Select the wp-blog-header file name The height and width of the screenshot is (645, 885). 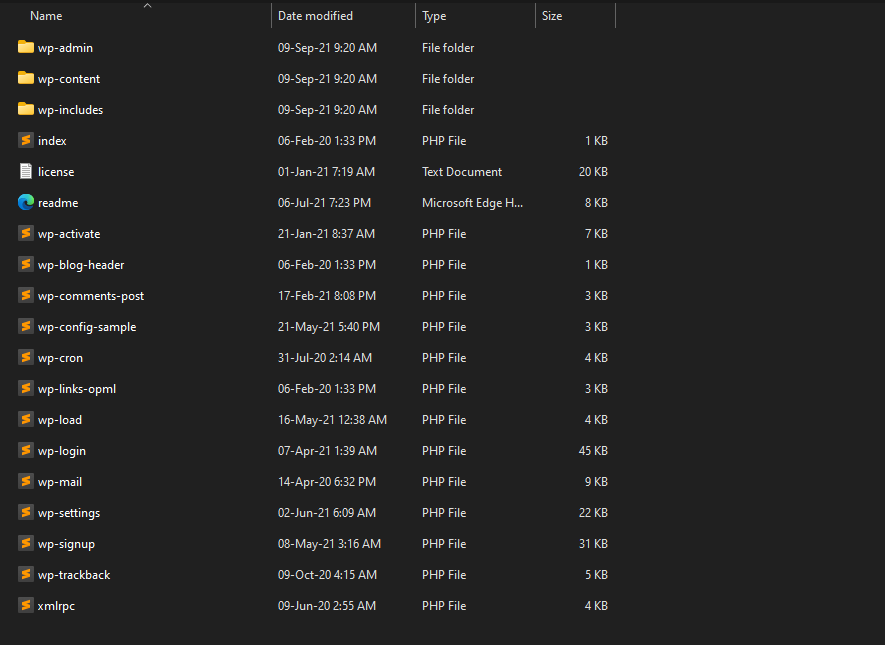pyautogui.click(x=81, y=265)
